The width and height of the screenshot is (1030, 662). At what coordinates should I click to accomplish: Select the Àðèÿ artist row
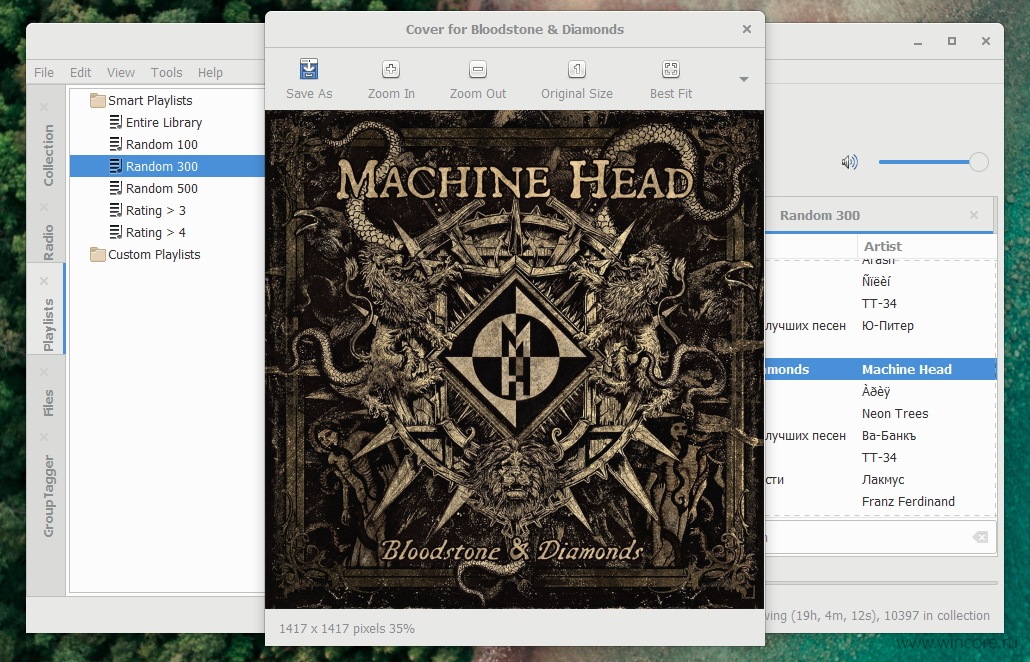pos(876,391)
